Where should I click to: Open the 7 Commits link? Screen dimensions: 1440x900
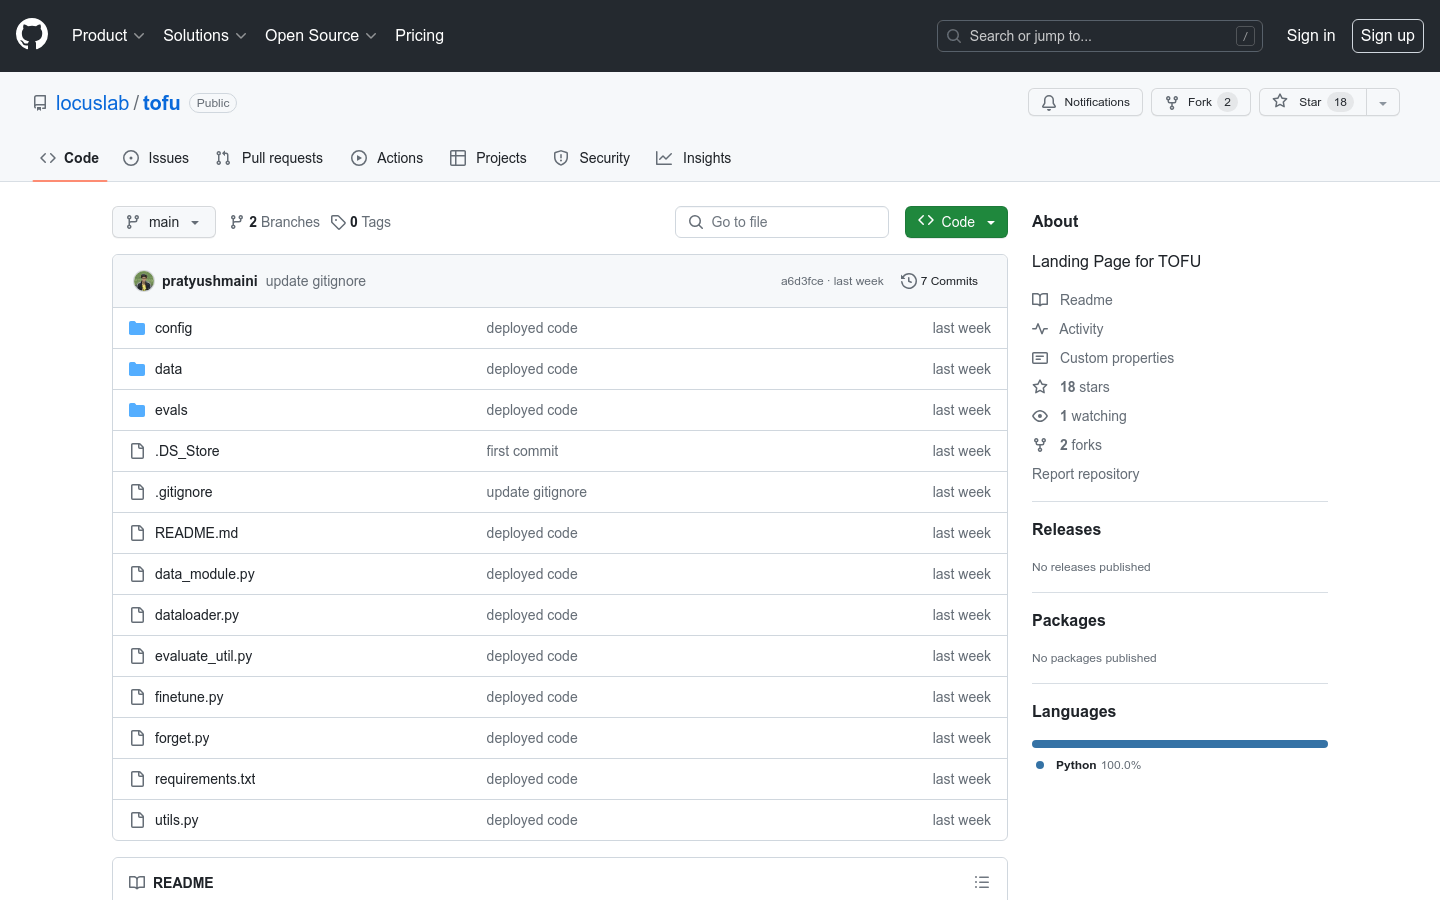tap(939, 281)
